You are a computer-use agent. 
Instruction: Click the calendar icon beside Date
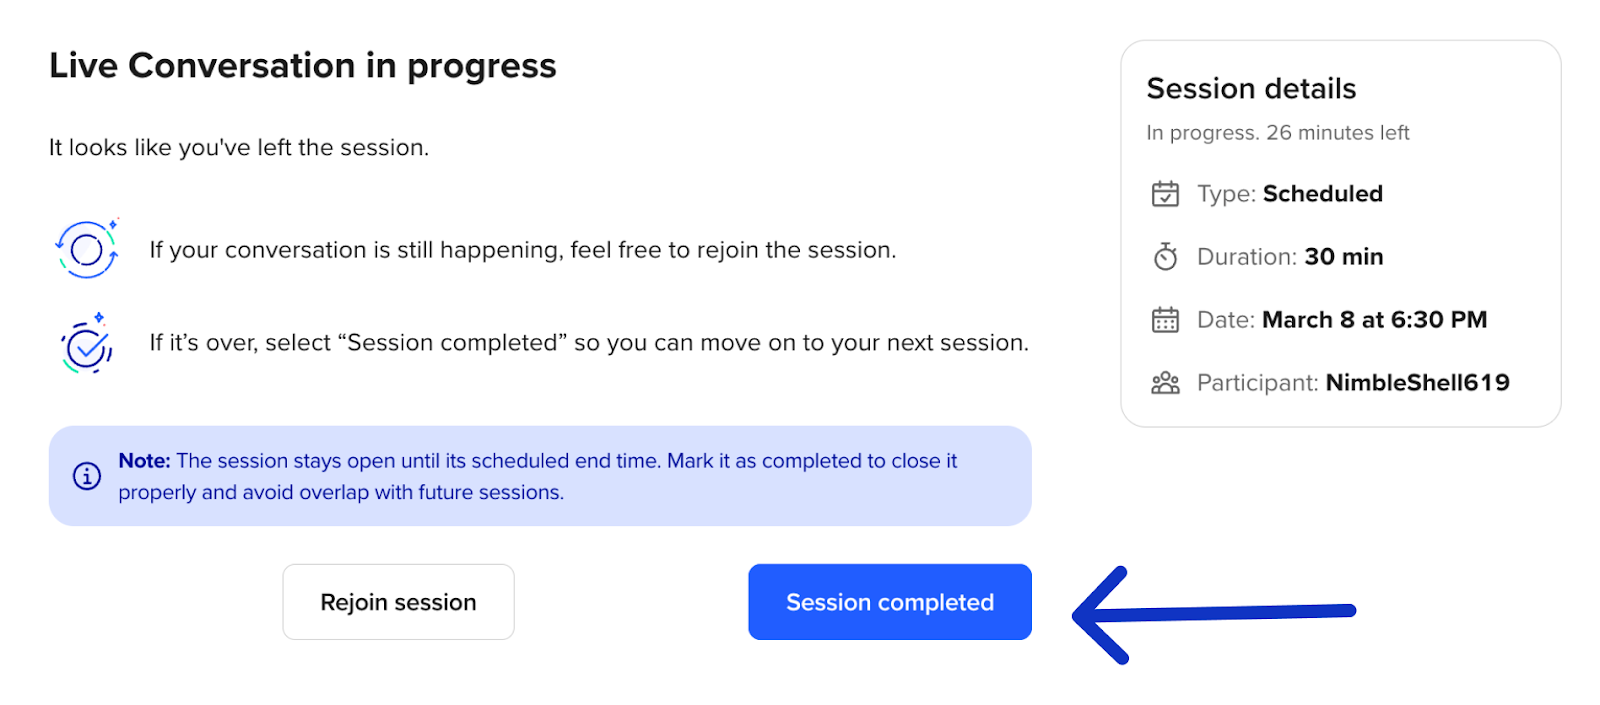(x=1165, y=320)
